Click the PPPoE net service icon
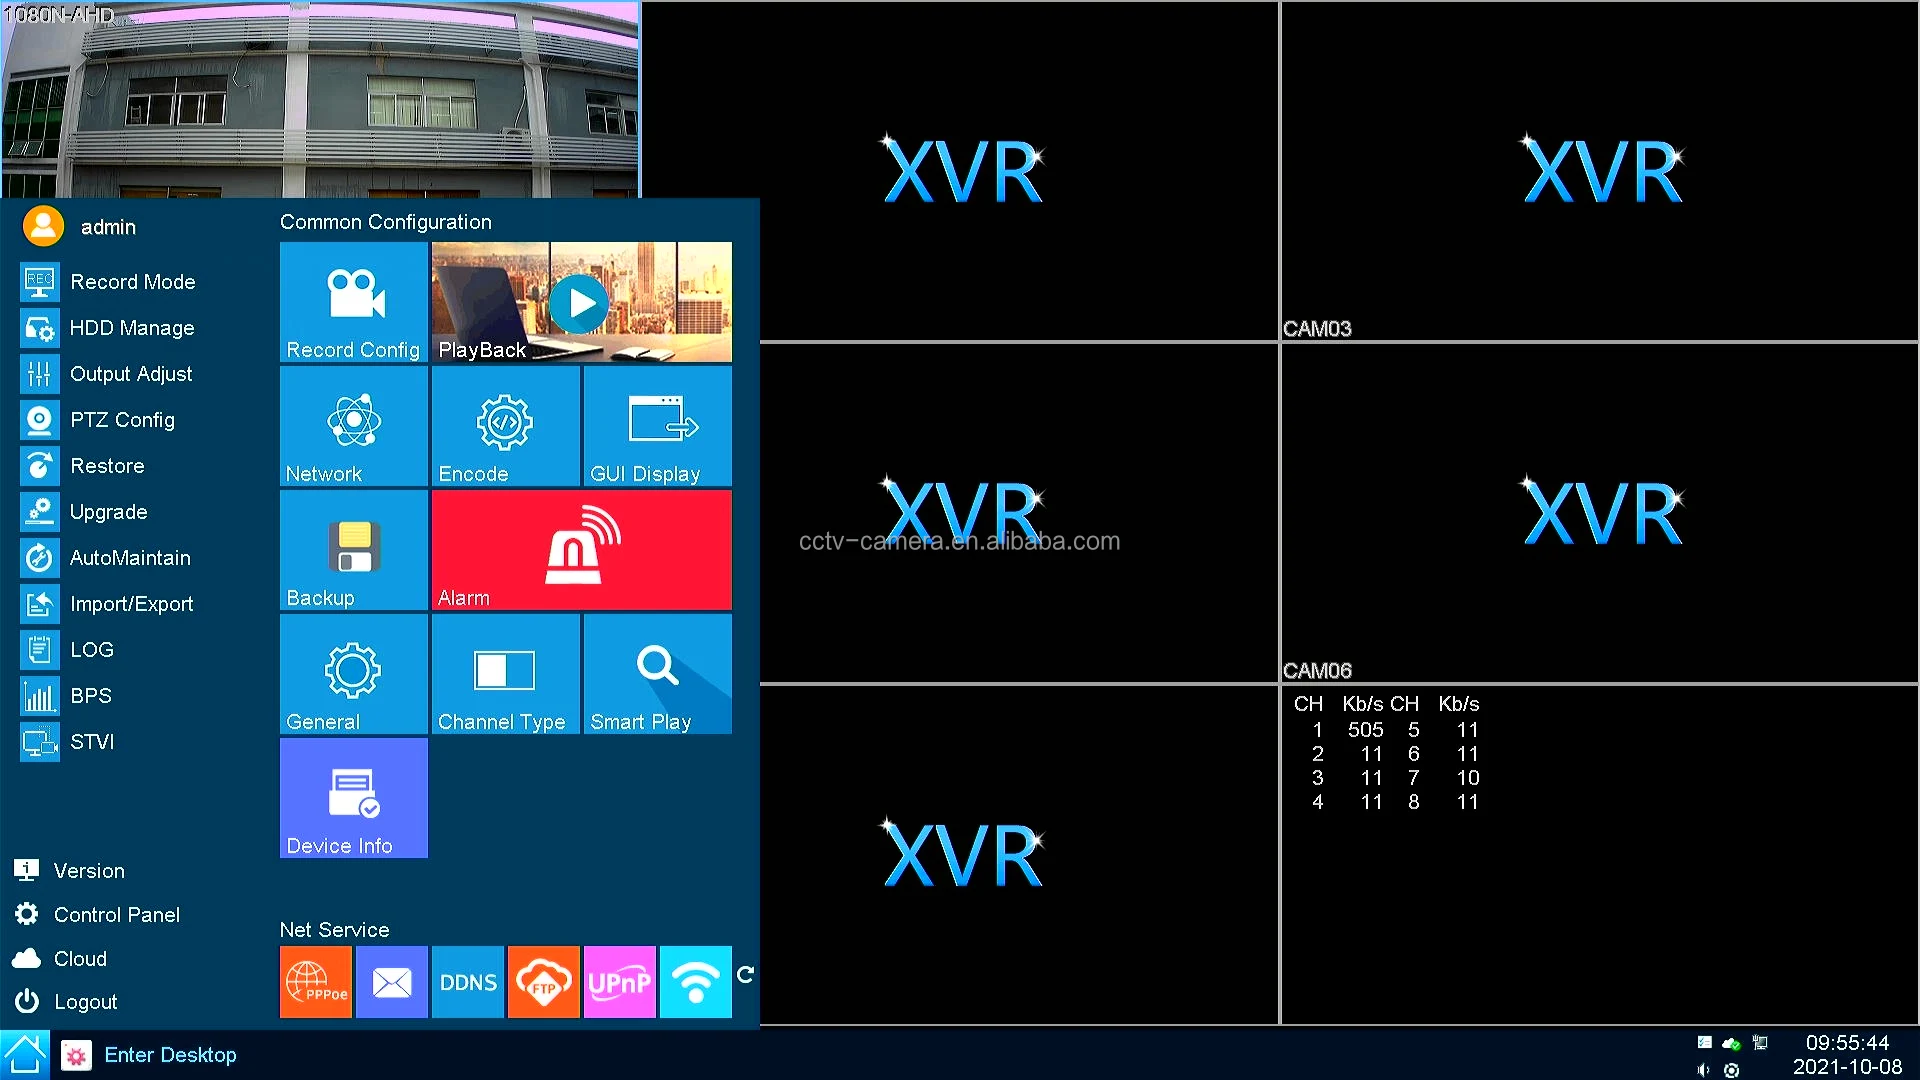This screenshot has height=1080, width=1920. click(316, 982)
